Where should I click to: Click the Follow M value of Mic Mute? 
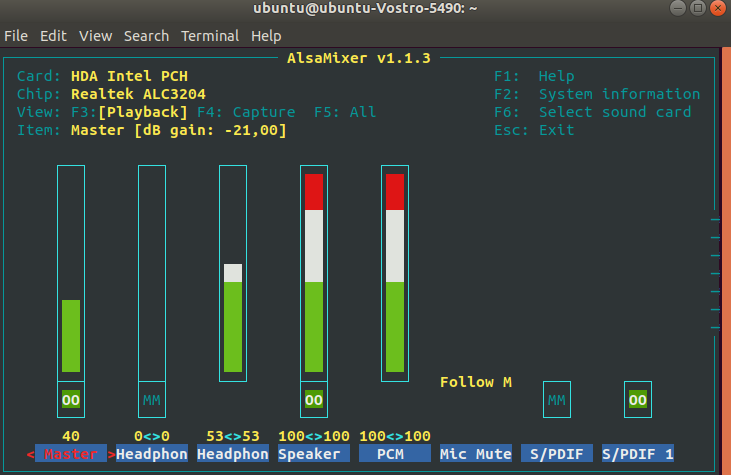pos(476,382)
